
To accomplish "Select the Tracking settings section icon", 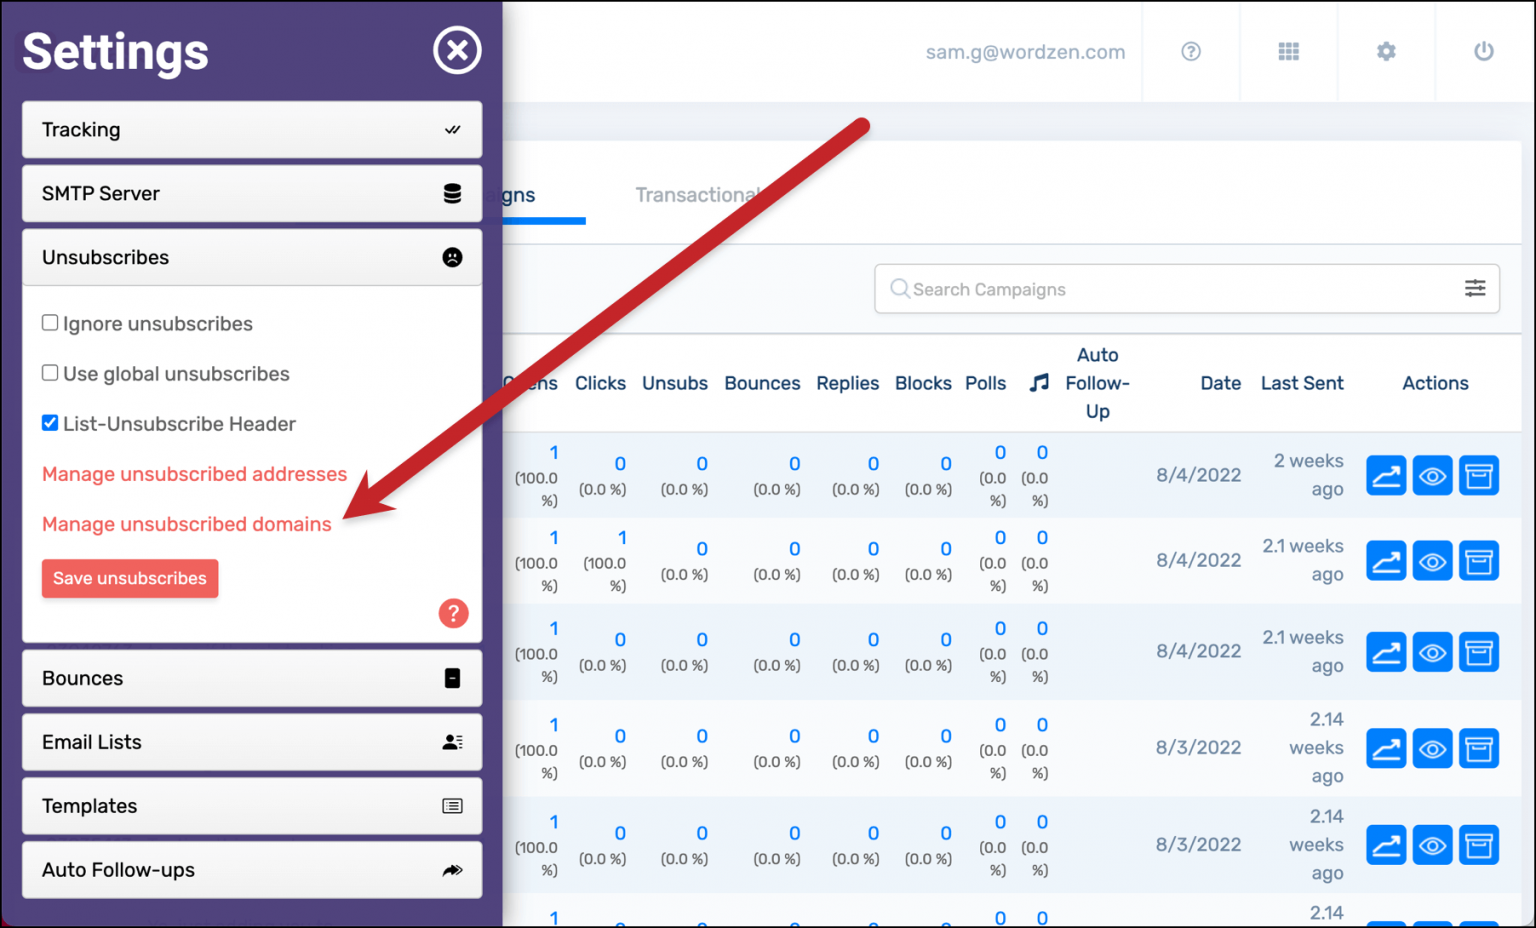I will tap(453, 129).
